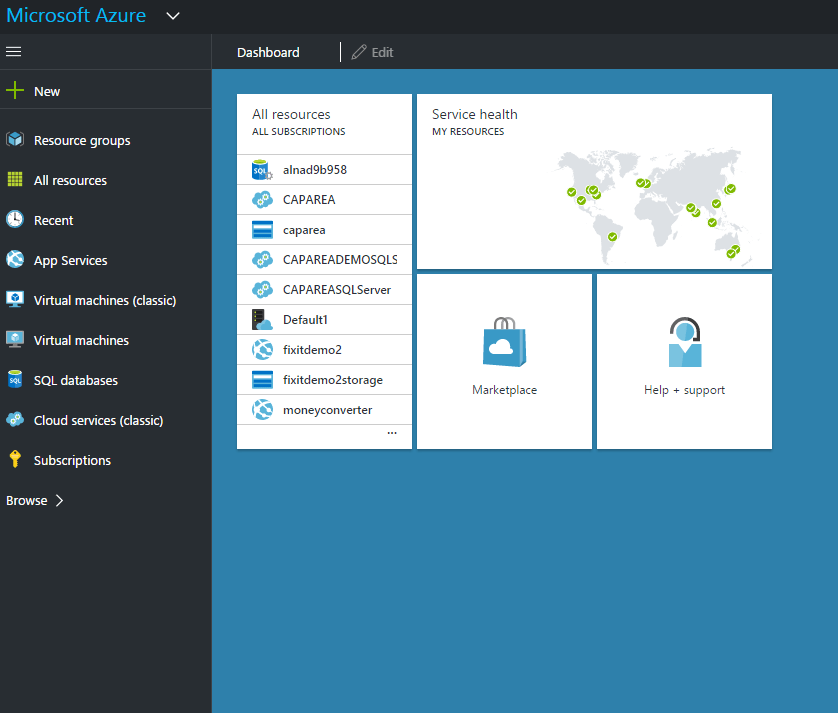Click the All resources grid icon
The width and height of the screenshot is (838, 713).
pos(15,179)
